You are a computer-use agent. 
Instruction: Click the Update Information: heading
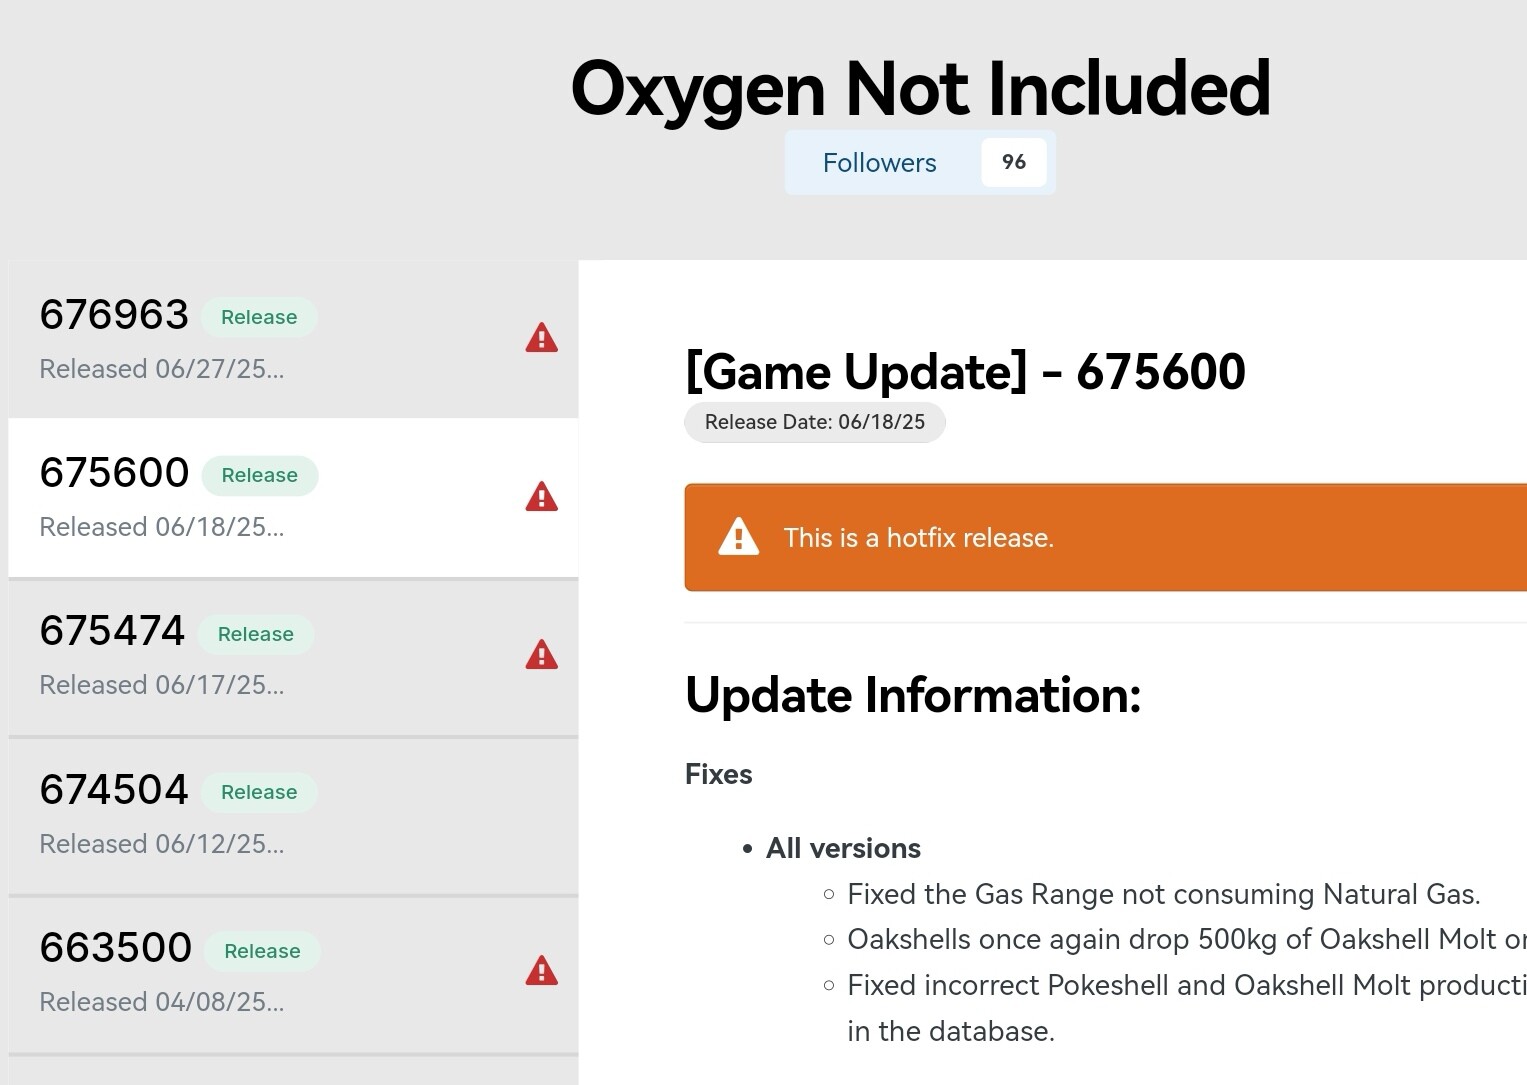tap(913, 695)
